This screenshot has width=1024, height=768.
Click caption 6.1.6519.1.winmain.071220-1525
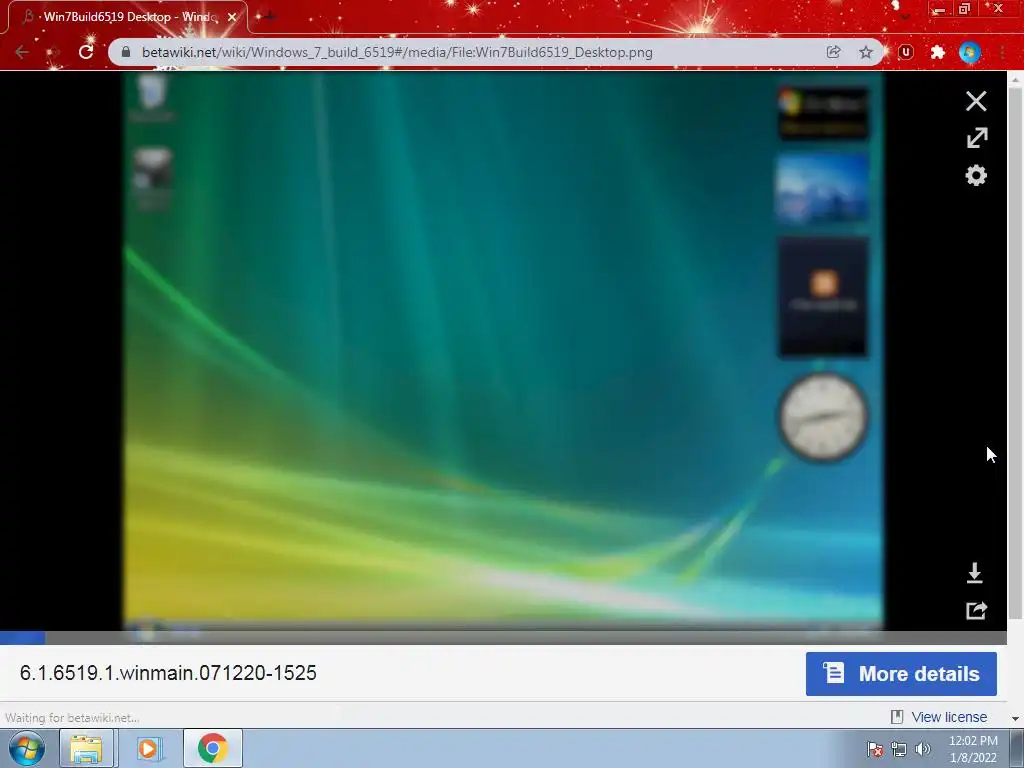point(168,673)
